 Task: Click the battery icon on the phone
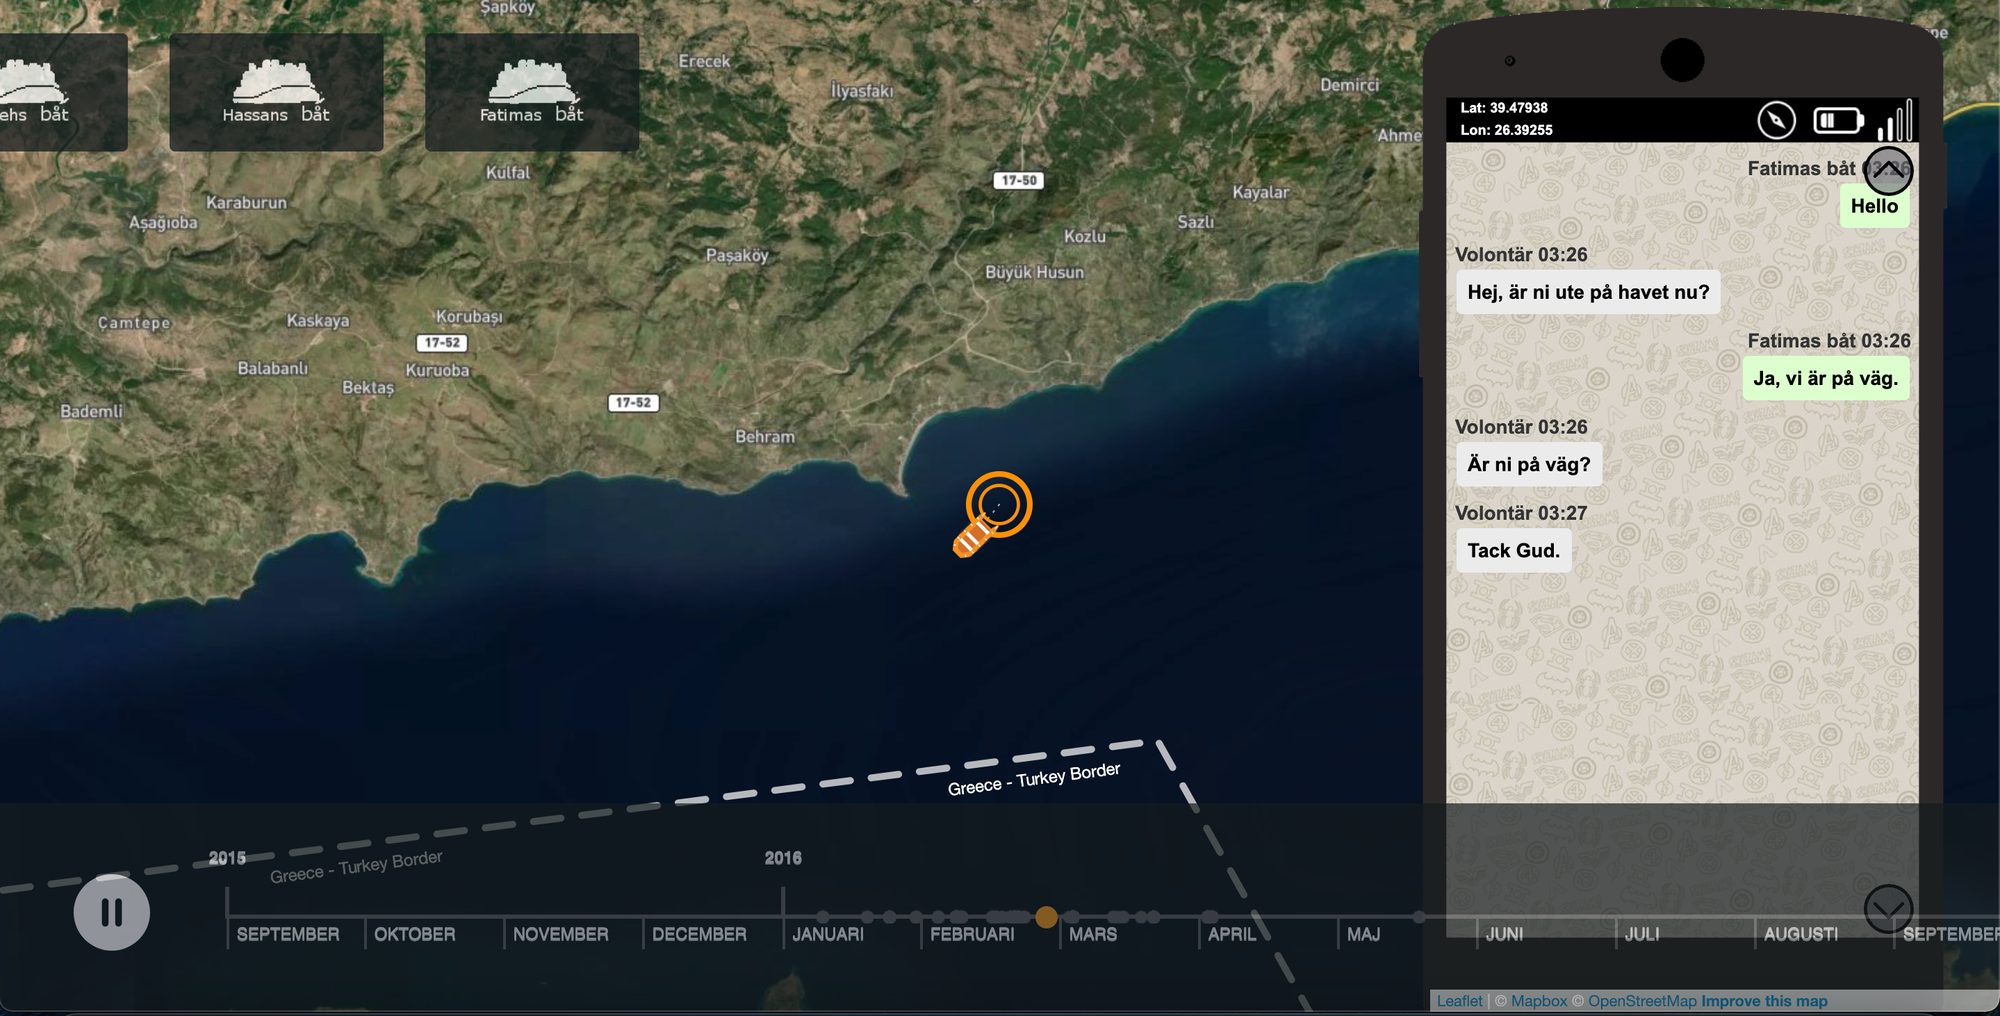1838,120
